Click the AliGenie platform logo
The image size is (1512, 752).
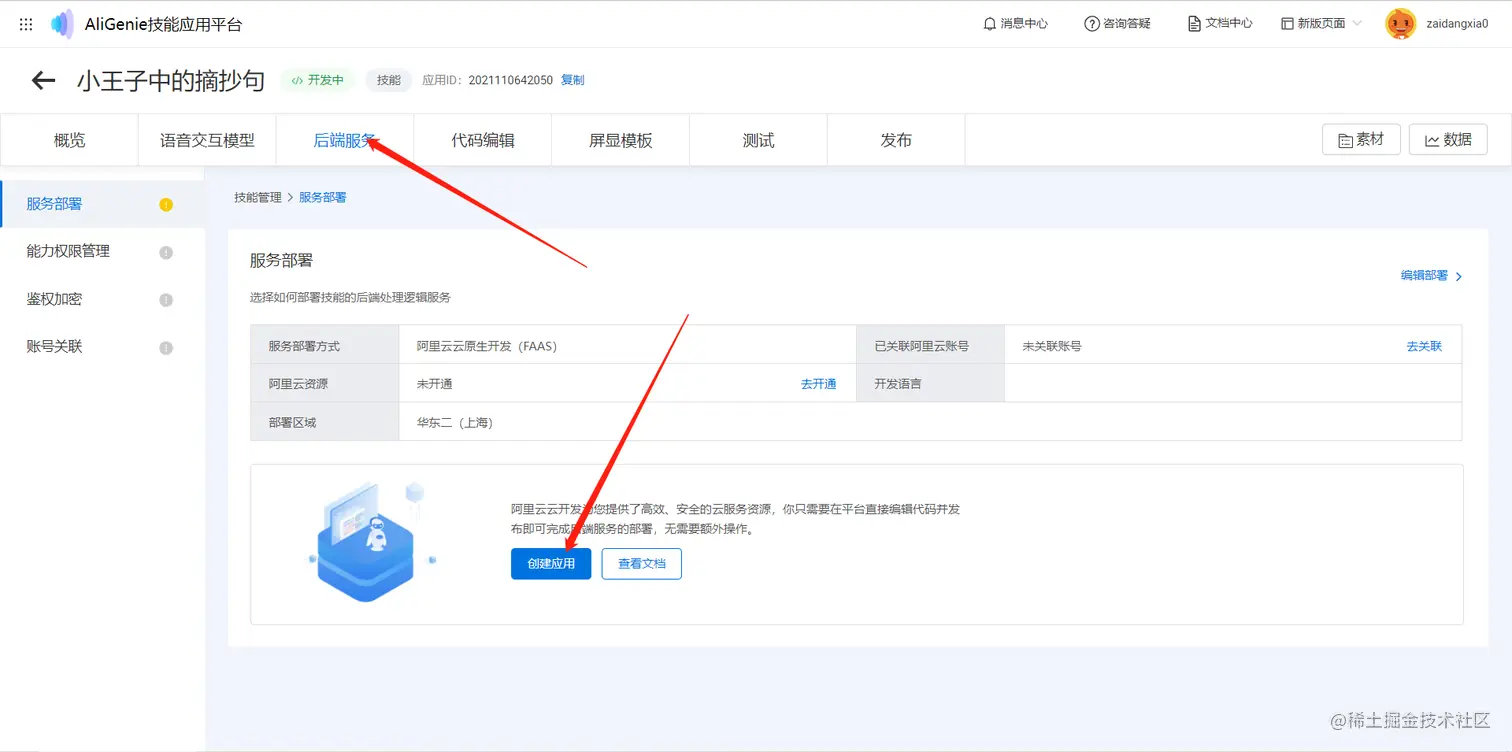coord(63,24)
